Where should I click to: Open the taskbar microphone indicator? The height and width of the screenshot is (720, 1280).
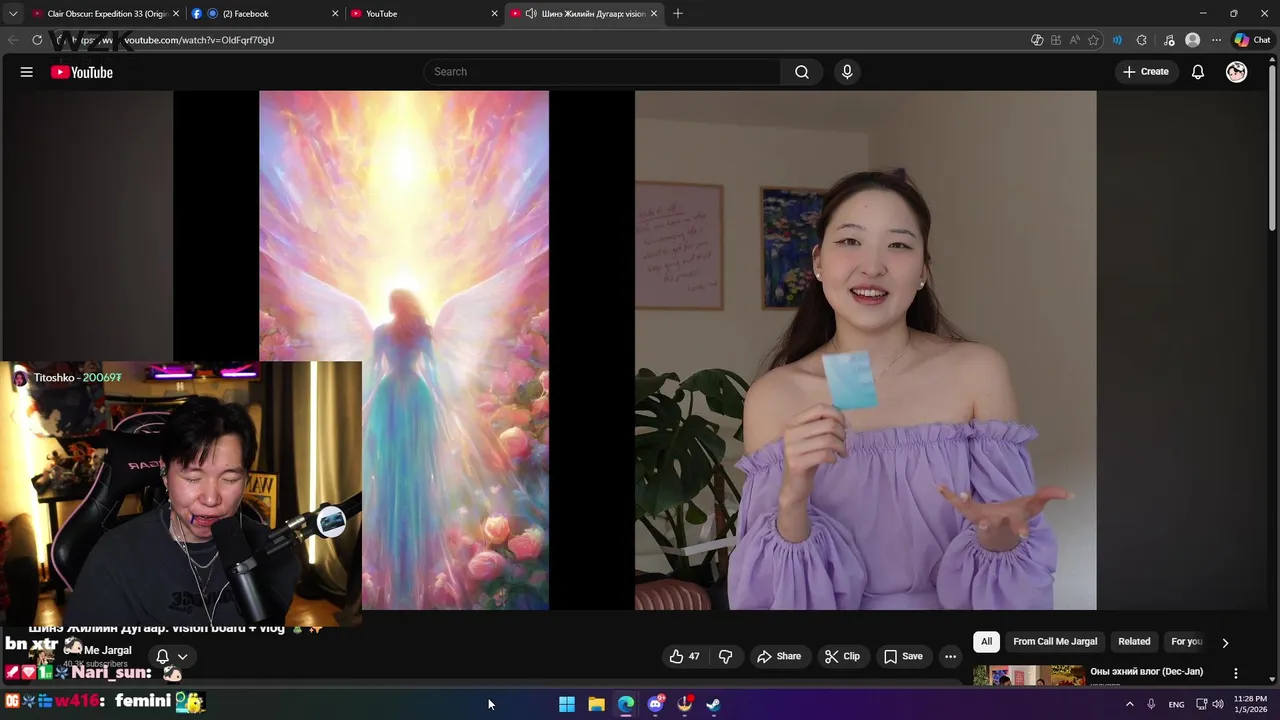click(x=1151, y=704)
